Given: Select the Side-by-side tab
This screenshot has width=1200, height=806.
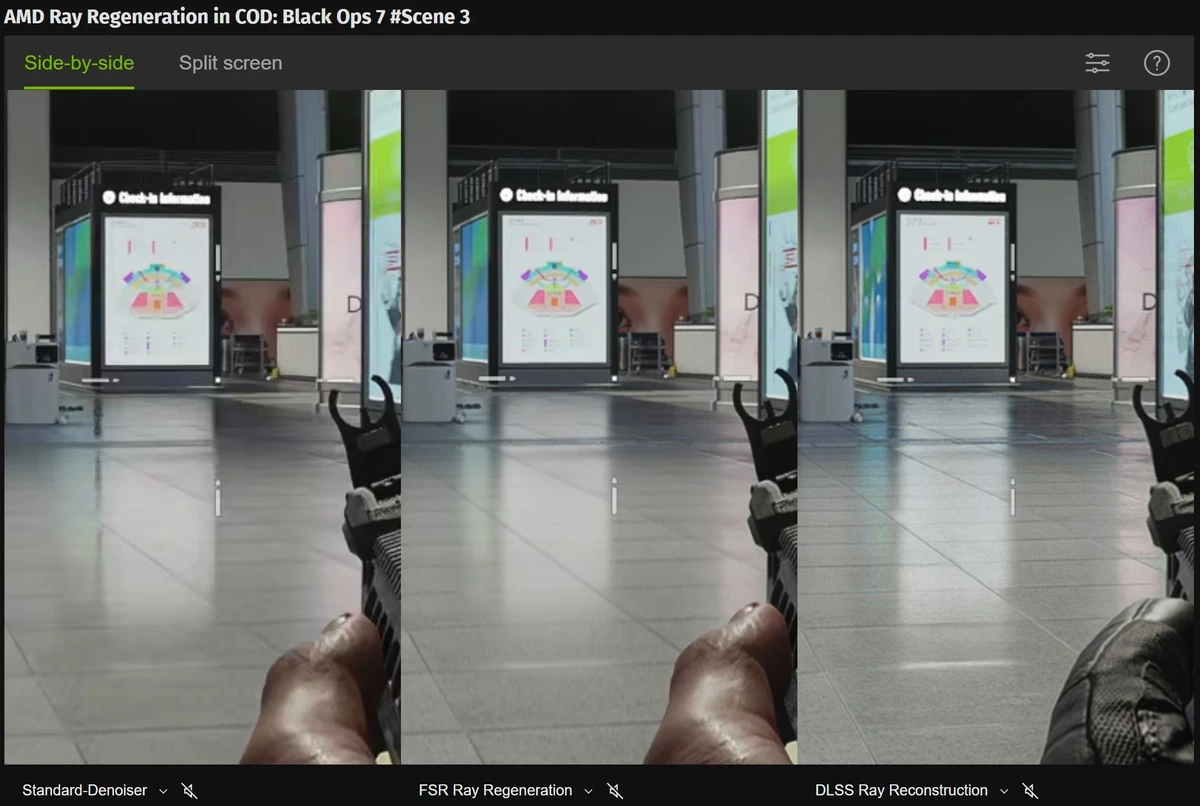Looking at the screenshot, I should point(79,62).
